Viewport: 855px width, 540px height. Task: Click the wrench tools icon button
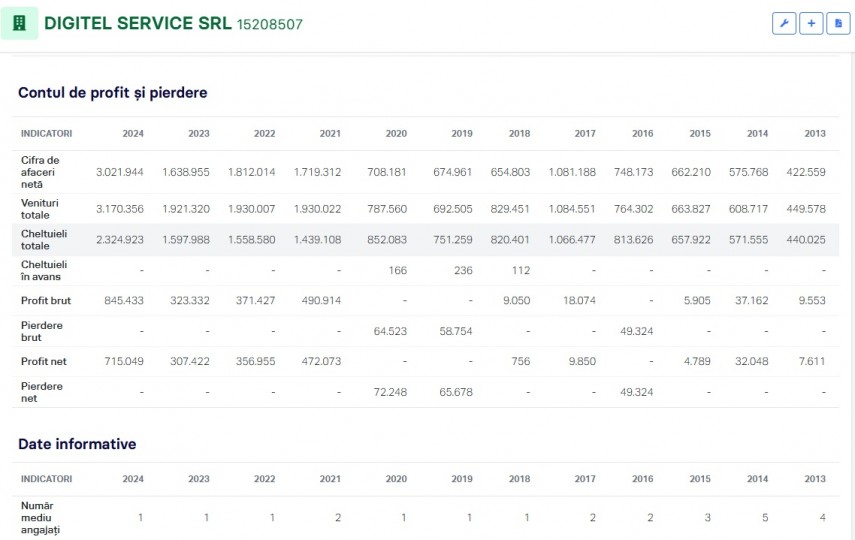coord(784,23)
